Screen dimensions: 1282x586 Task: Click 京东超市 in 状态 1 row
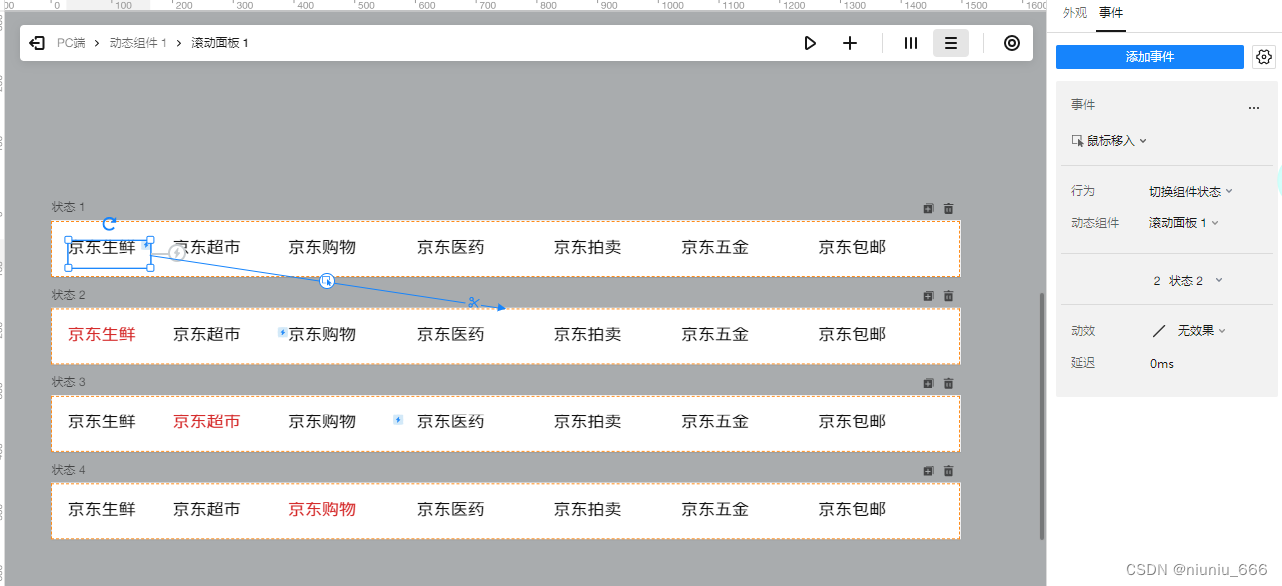[x=207, y=247]
